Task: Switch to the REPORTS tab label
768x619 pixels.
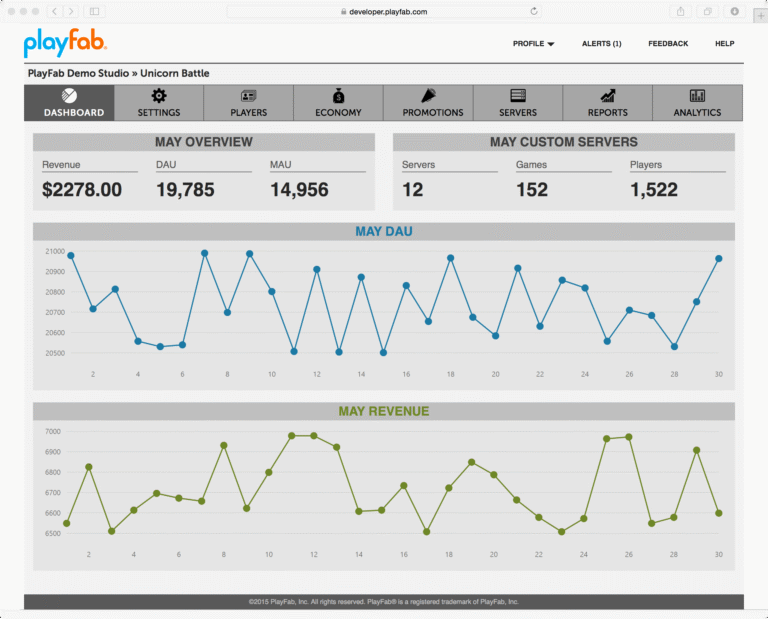Action: (x=608, y=113)
